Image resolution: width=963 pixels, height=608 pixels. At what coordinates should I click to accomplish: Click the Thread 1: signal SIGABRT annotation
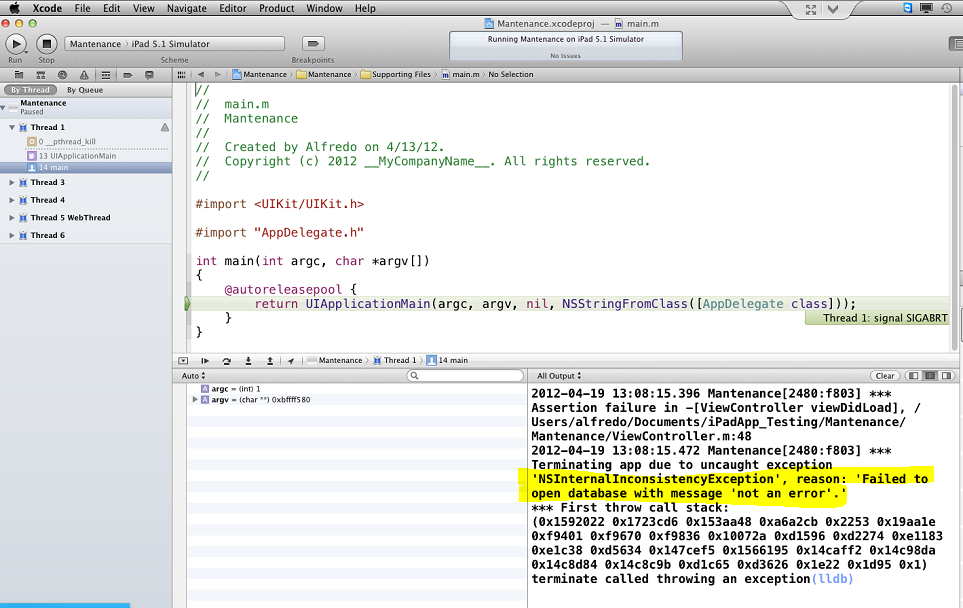point(877,318)
